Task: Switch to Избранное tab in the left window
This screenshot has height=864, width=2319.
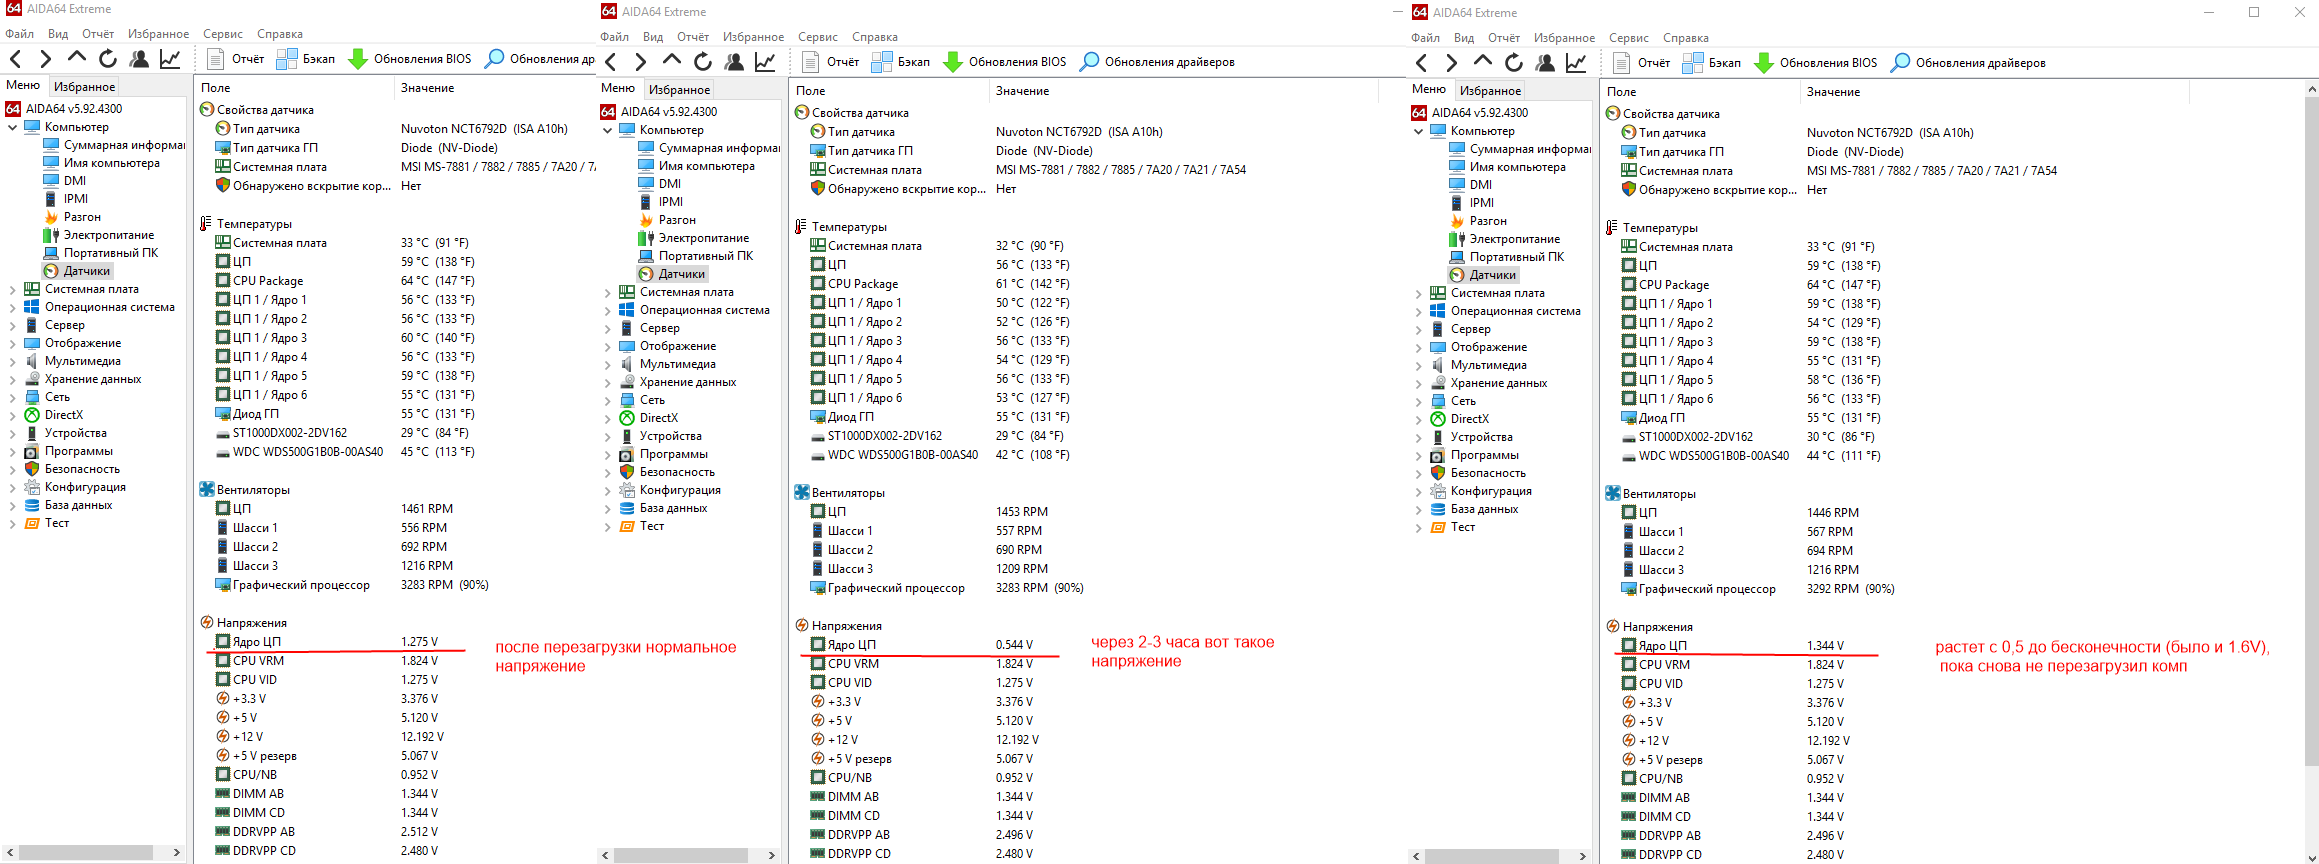Action: tap(85, 87)
